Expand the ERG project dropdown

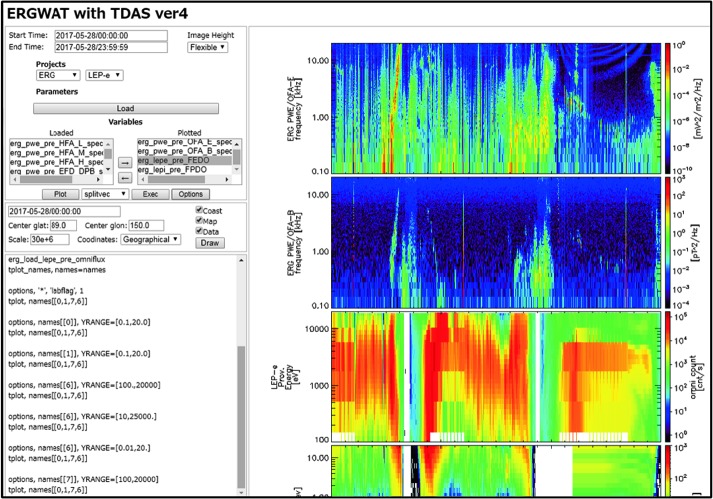tap(59, 75)
